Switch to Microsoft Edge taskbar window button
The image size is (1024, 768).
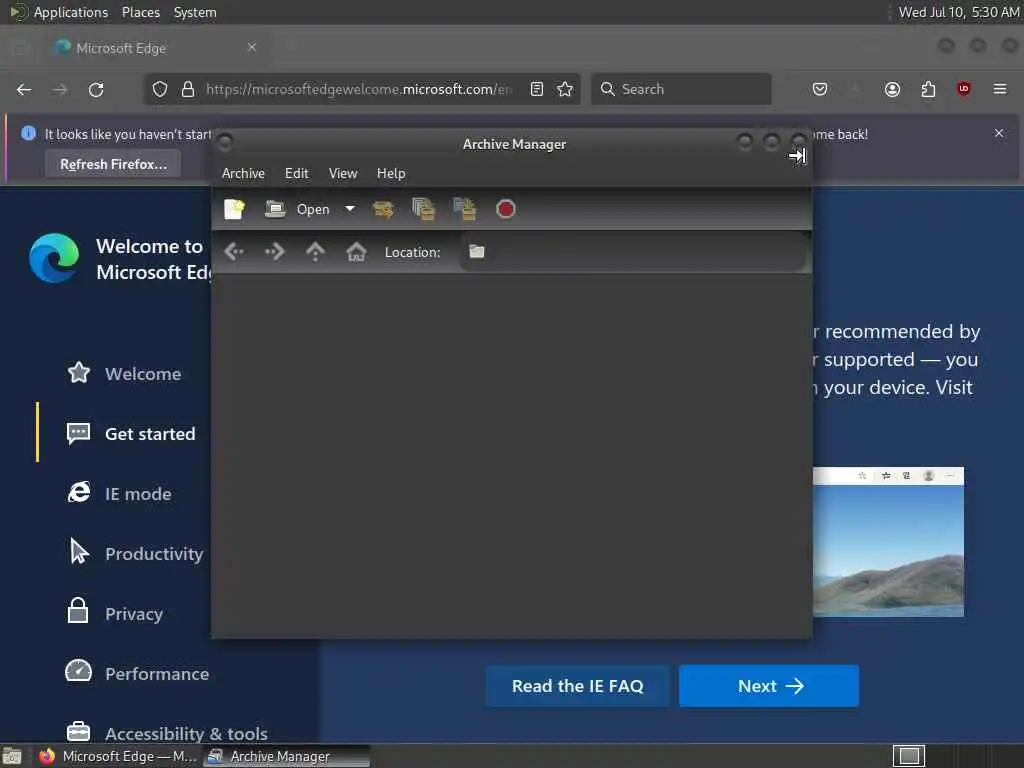[x=118, y=756]
